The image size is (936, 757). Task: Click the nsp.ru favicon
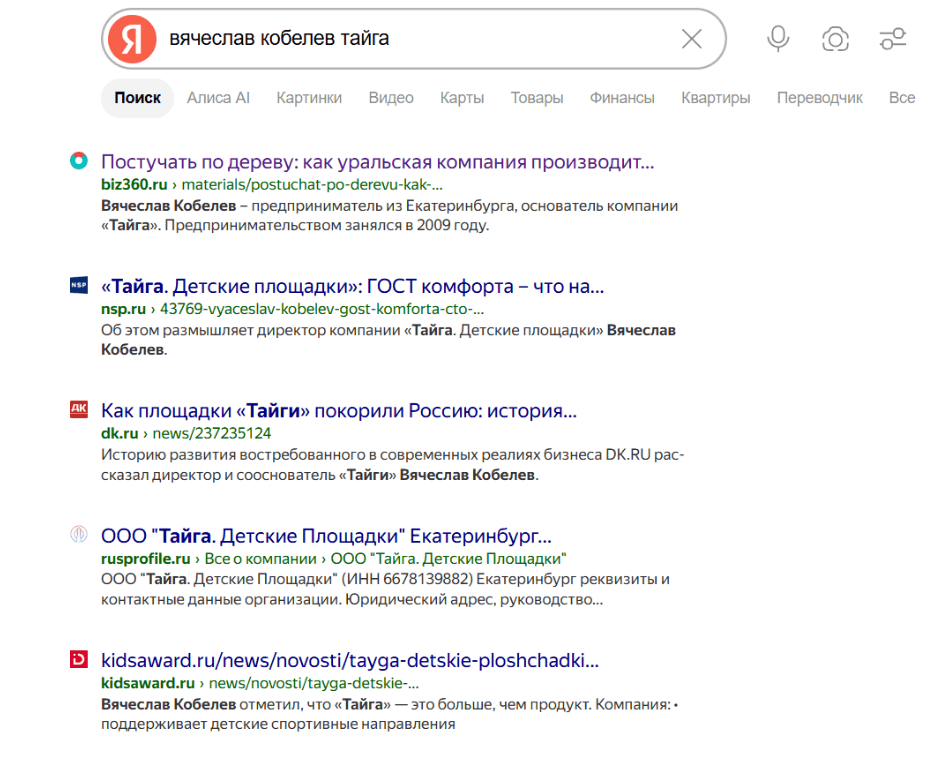pos(79,285)
